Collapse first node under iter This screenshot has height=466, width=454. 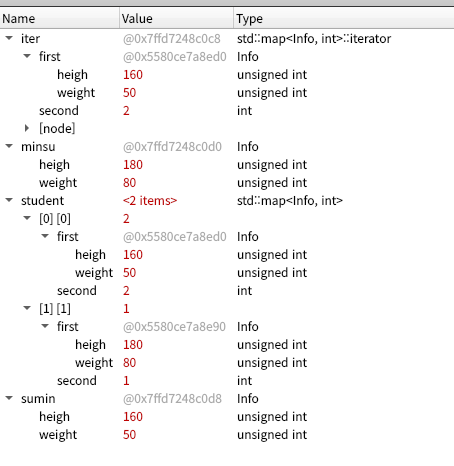point(27,56)
